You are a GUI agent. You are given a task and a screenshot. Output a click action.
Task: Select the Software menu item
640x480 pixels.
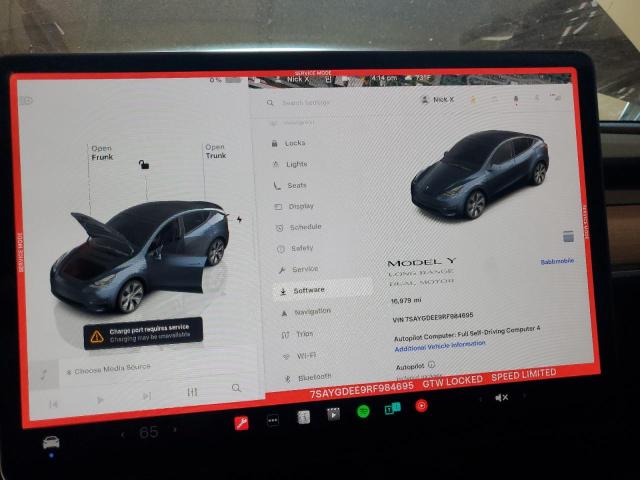coord(323,290)
